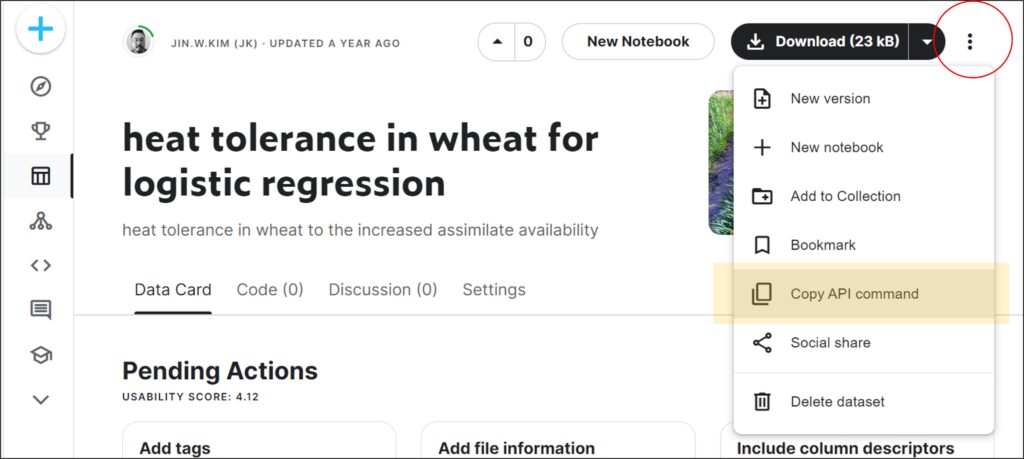The image size is (1024, 459).
Task: Open the compass Home icon in sidebar
Action: 40,86
